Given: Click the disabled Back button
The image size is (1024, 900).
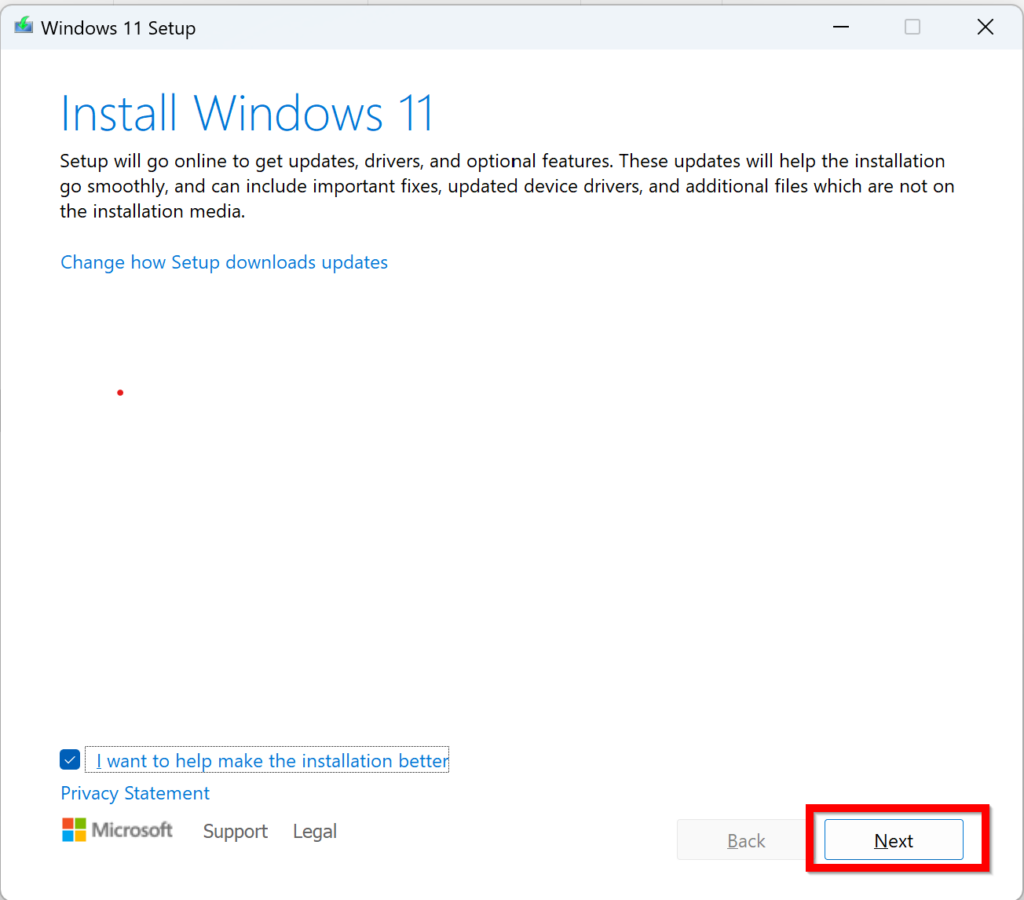Looking at the screenshot, I should click(x=746, y=840).
